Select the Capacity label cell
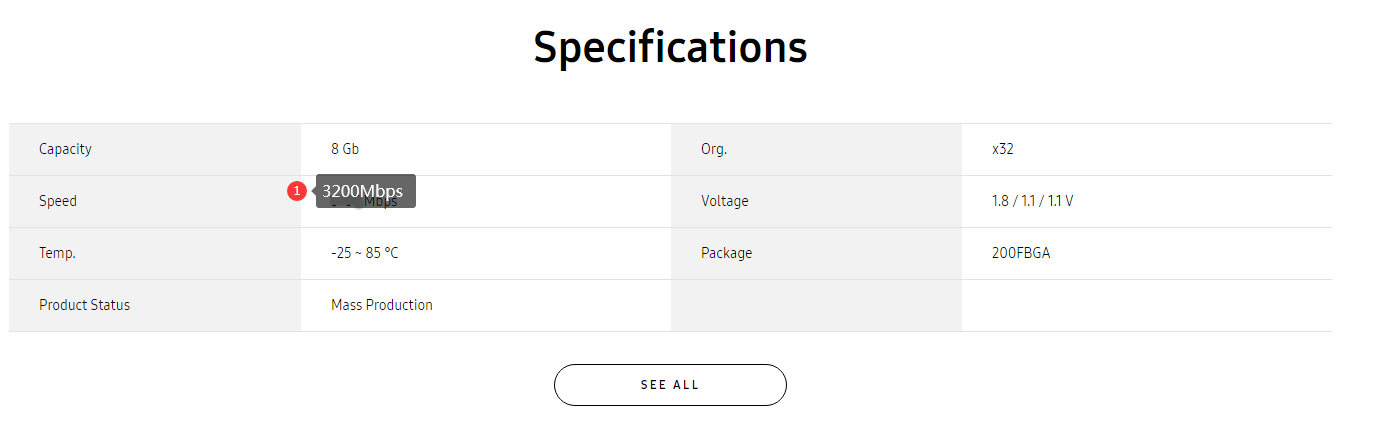Viewport: 1376px width, 421px height. (x=155, y=149)
